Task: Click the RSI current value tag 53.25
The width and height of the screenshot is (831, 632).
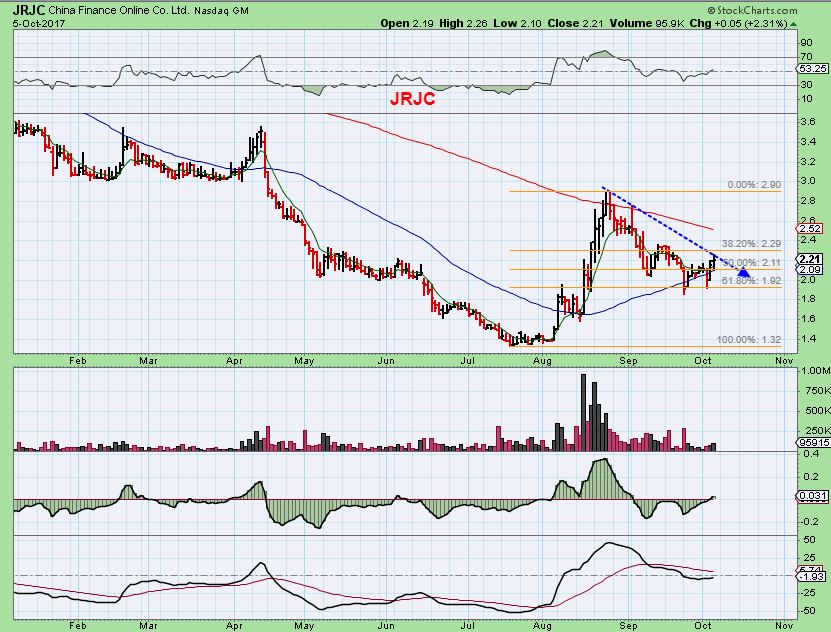Action: pyautogui.click(x=812, y=69)
